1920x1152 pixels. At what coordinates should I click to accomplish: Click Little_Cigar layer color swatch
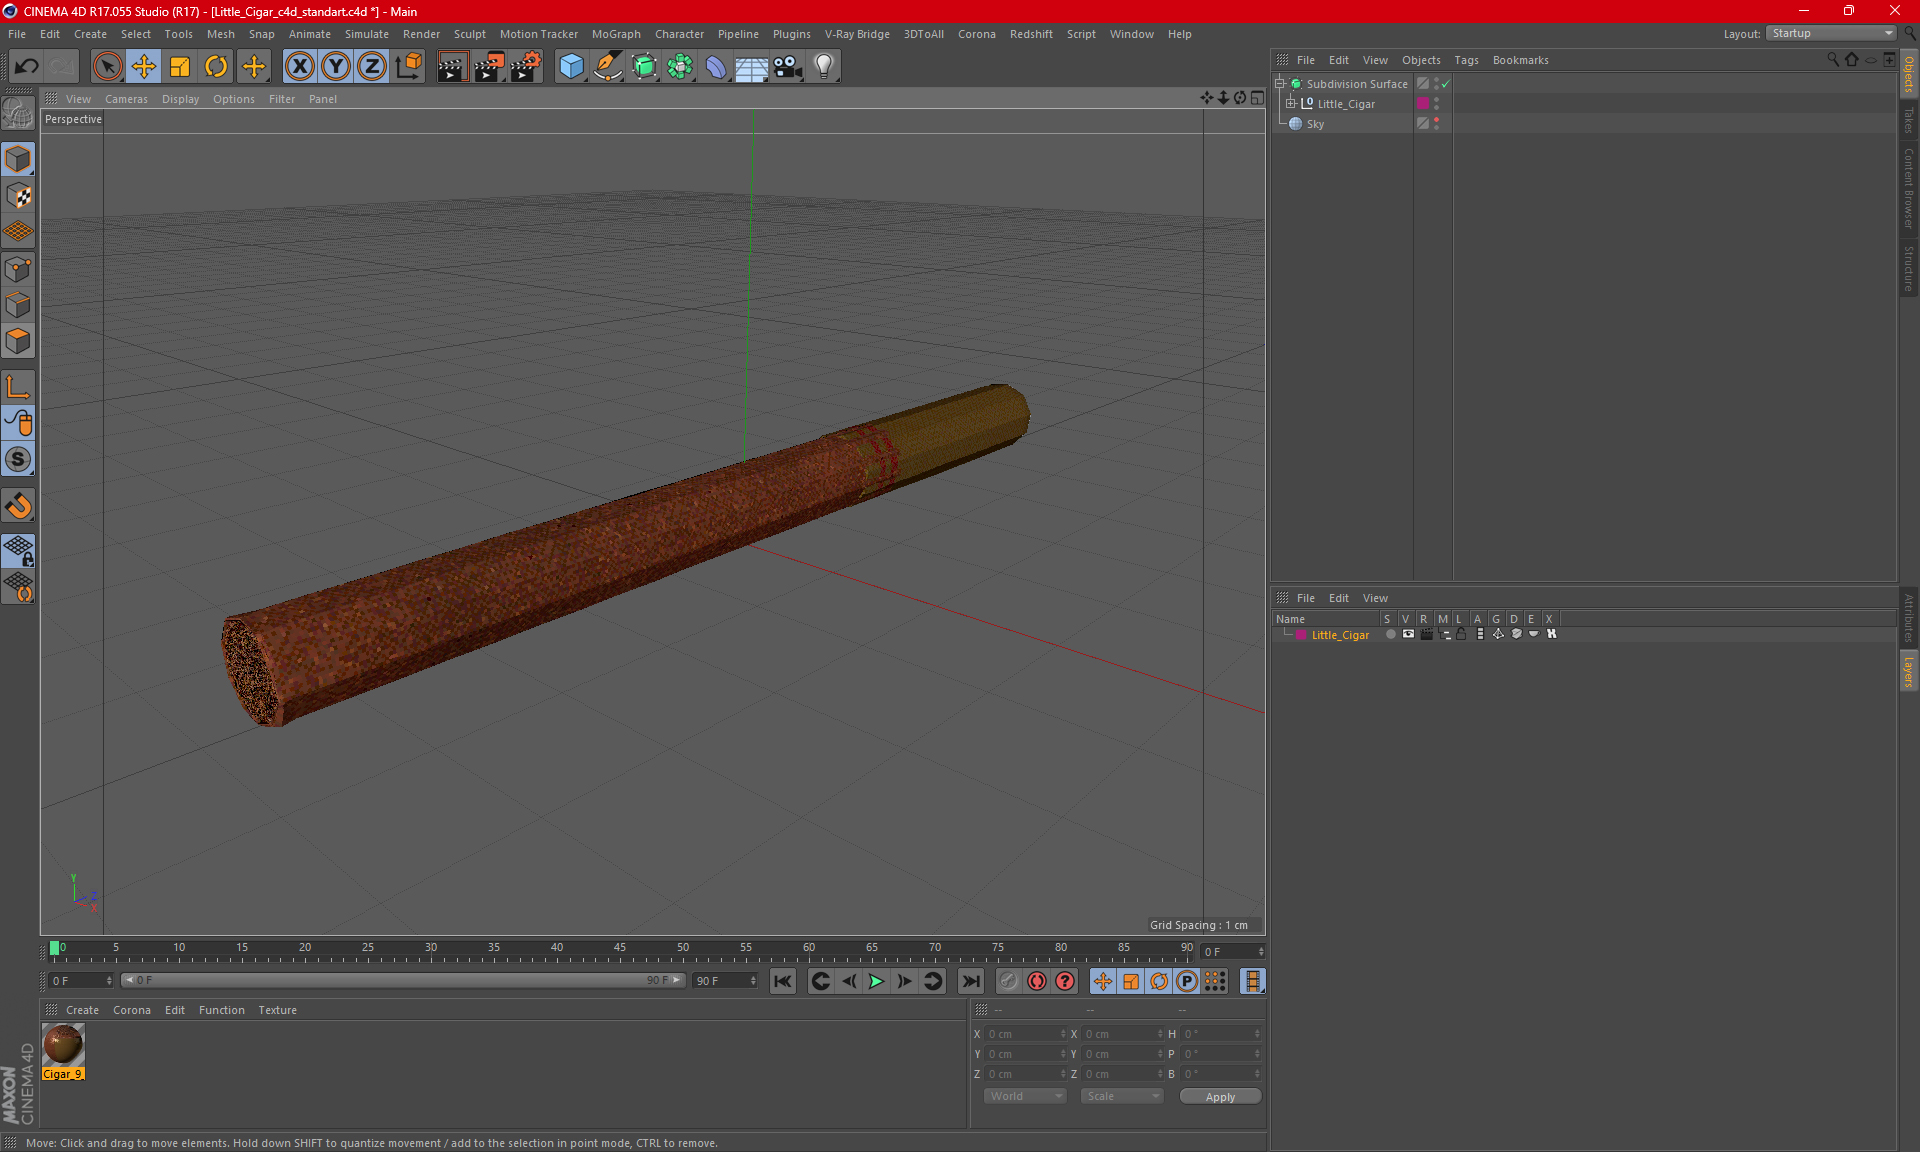click(1301, 634)
